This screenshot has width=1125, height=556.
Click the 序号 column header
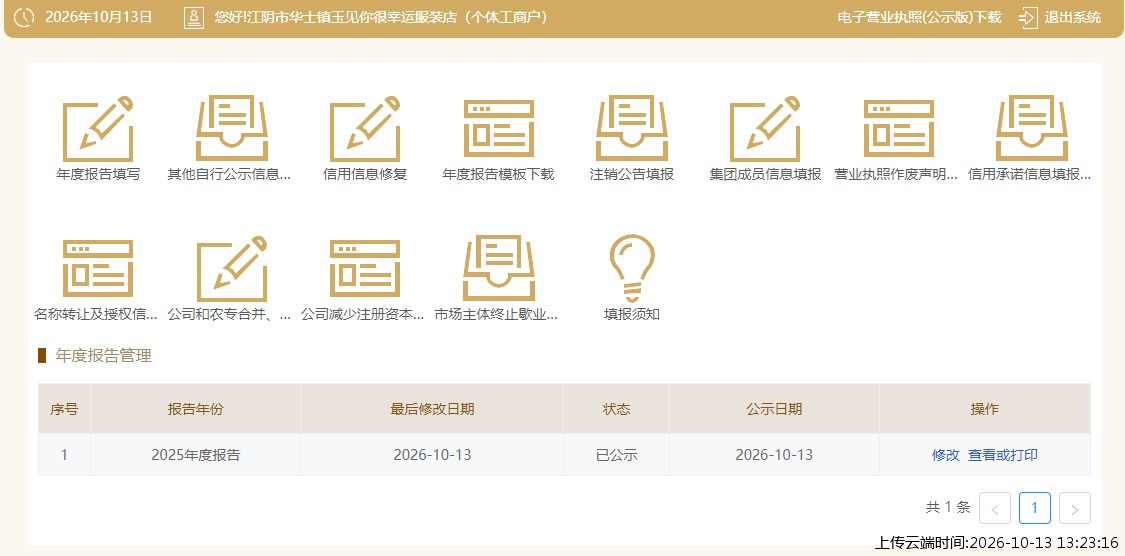(x=64, y=409)
